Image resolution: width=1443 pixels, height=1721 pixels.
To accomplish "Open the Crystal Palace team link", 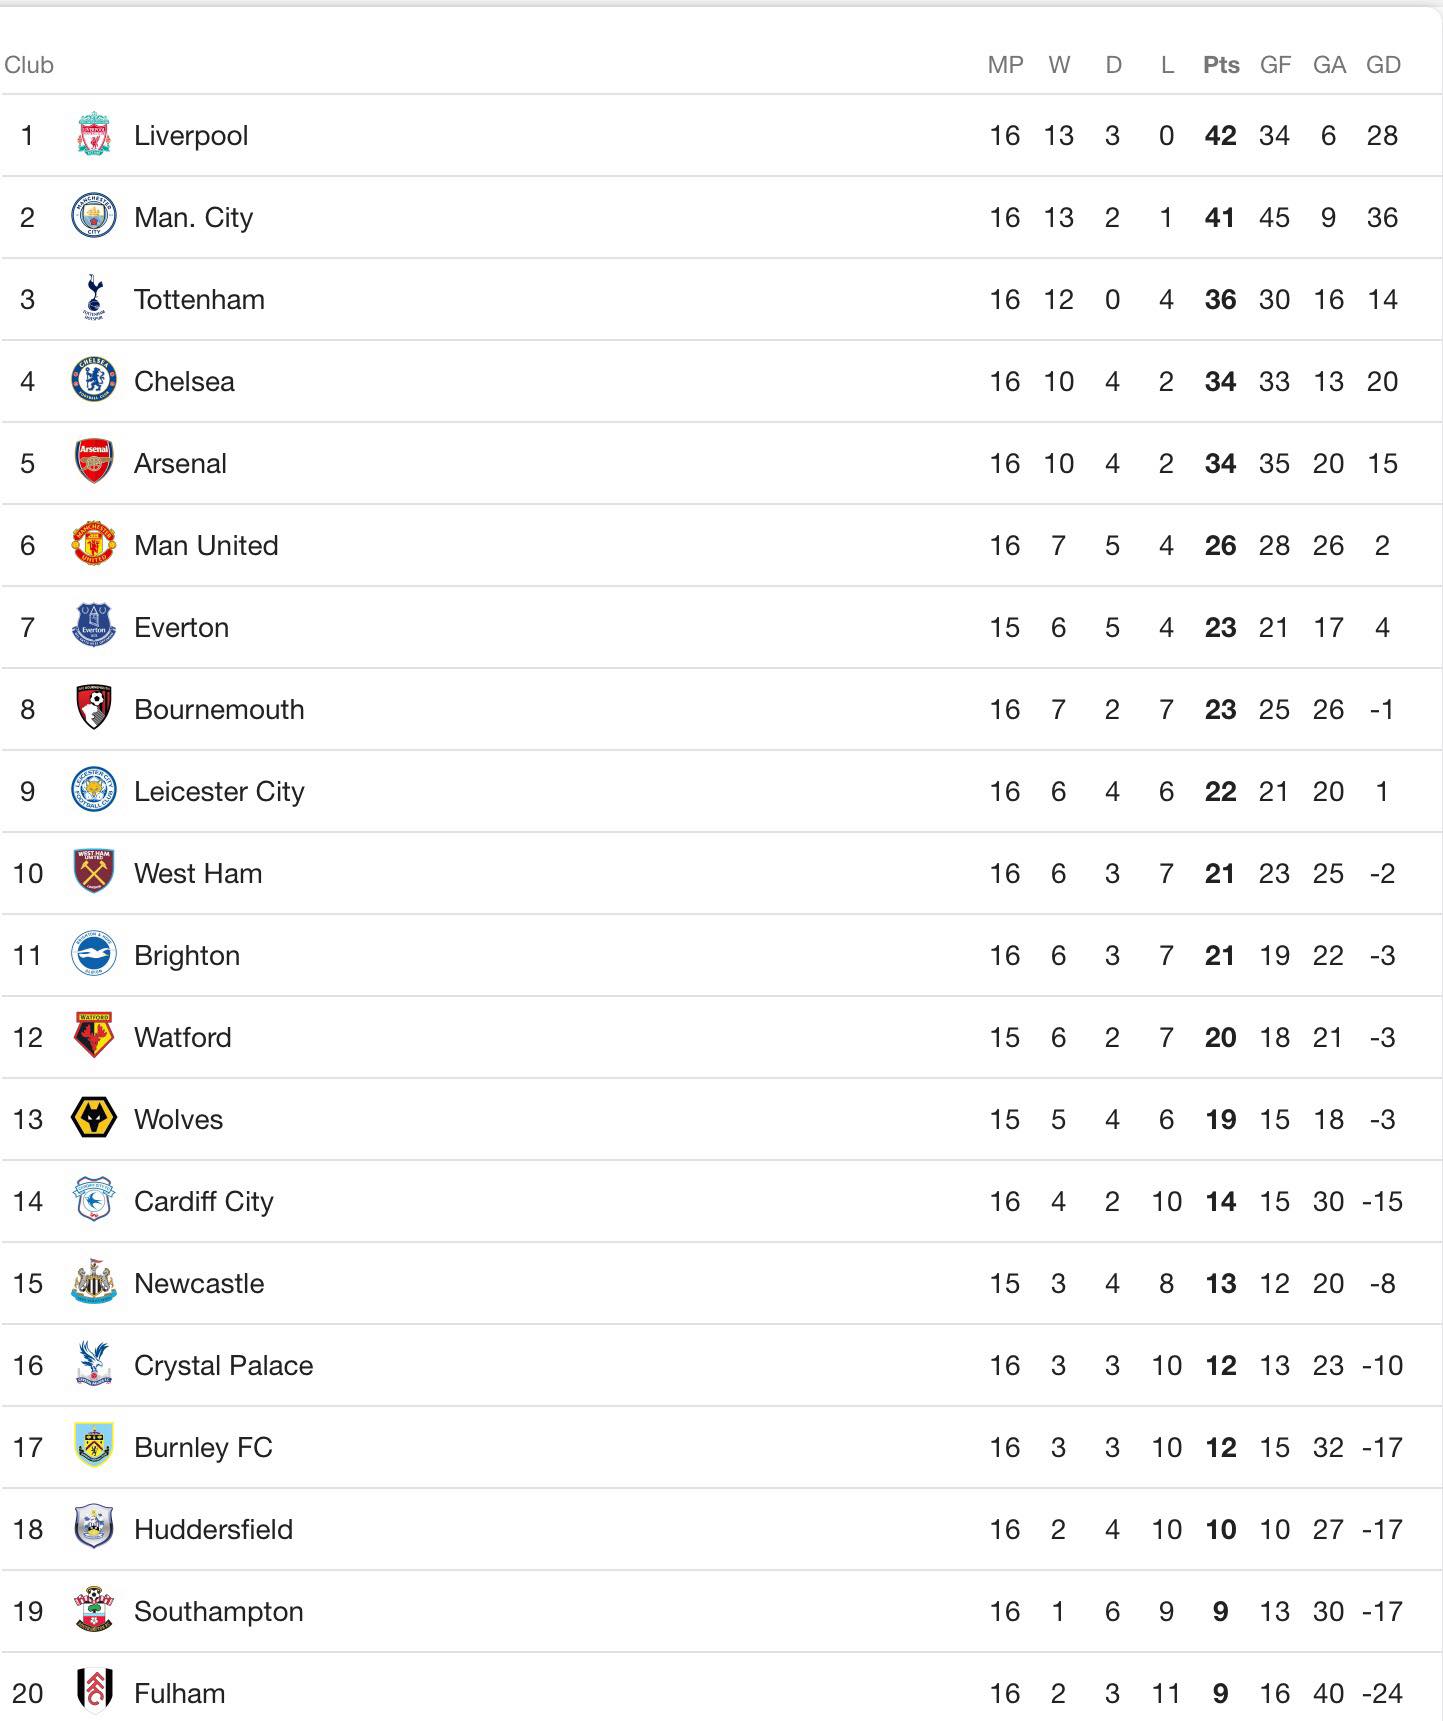I will point(223,1365).
